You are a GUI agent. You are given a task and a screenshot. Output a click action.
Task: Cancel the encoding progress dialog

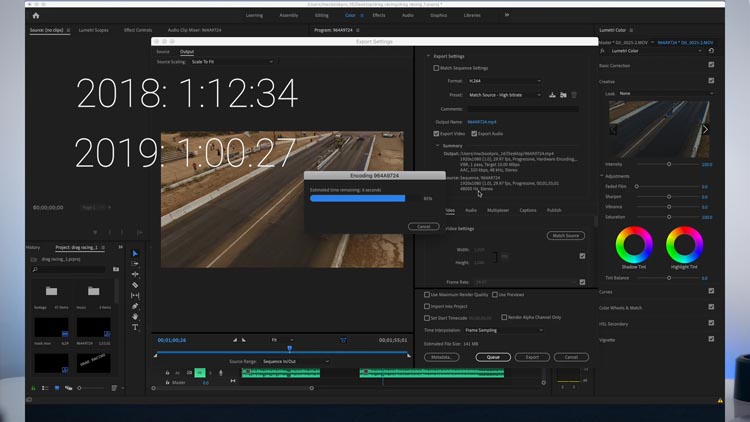coord(423,226)
